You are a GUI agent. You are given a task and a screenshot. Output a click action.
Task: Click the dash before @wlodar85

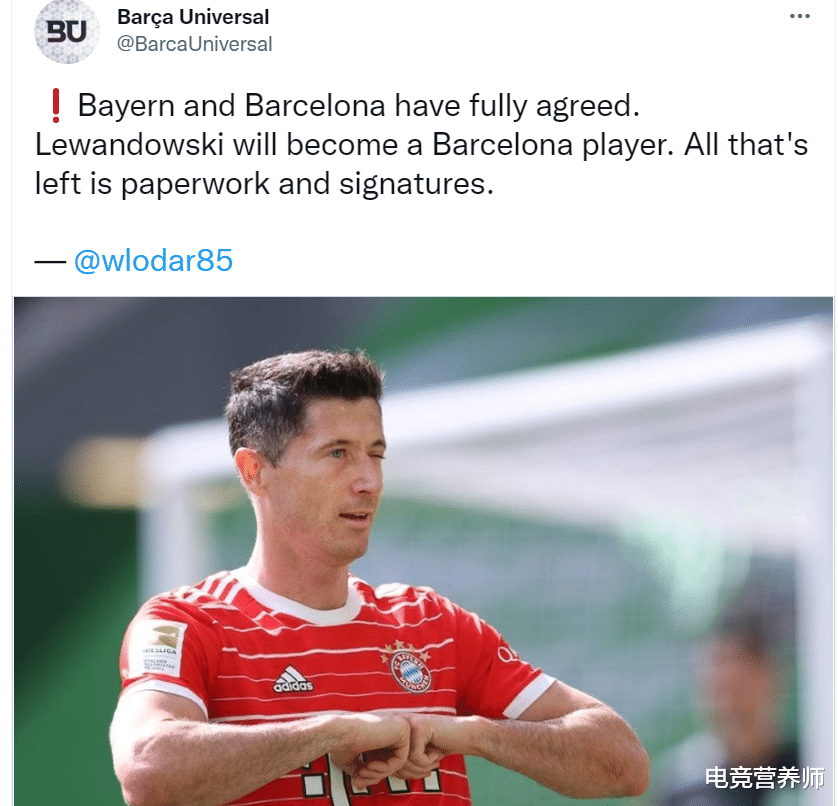tap(50, 261)
